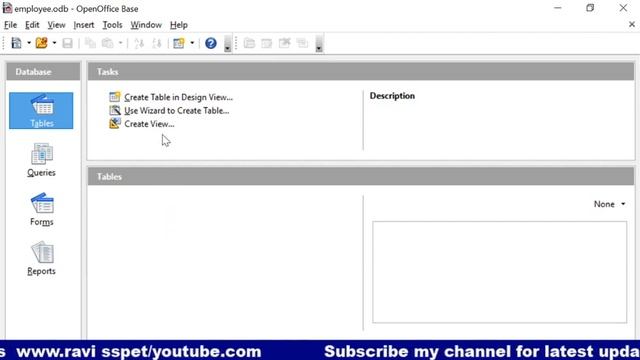Click the Tasks section header
The width and height of the screenshot is (640, 360).
pos(361,72)
